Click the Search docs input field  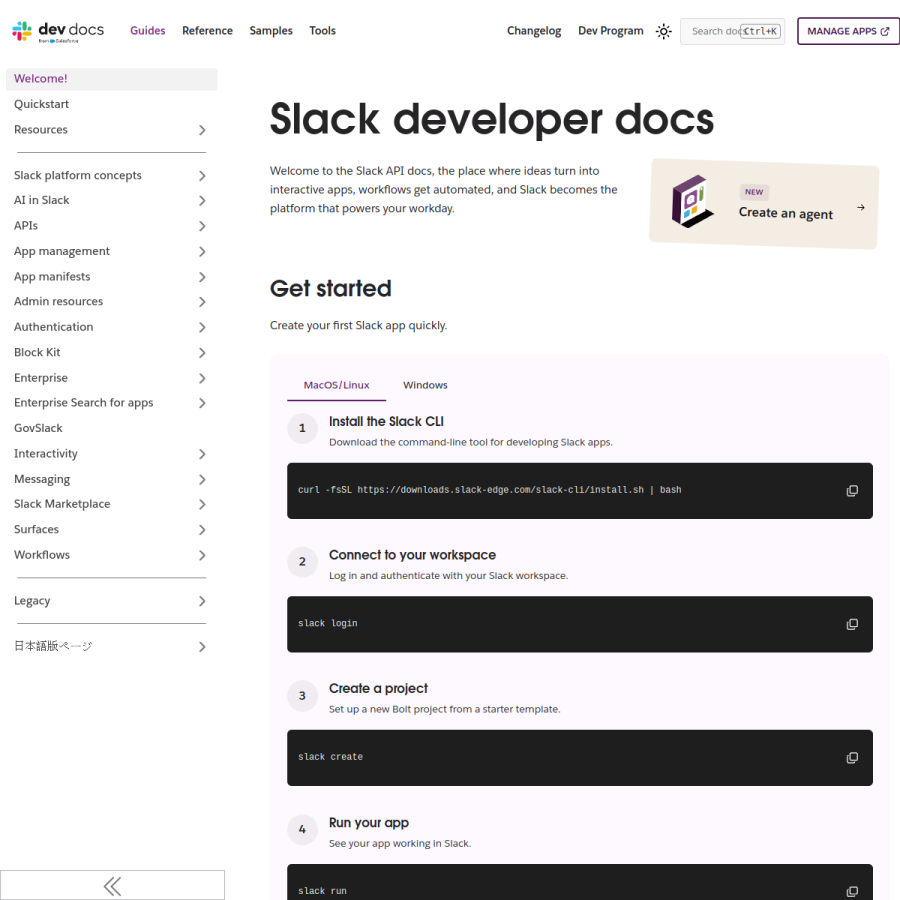[x=732, y=31]
